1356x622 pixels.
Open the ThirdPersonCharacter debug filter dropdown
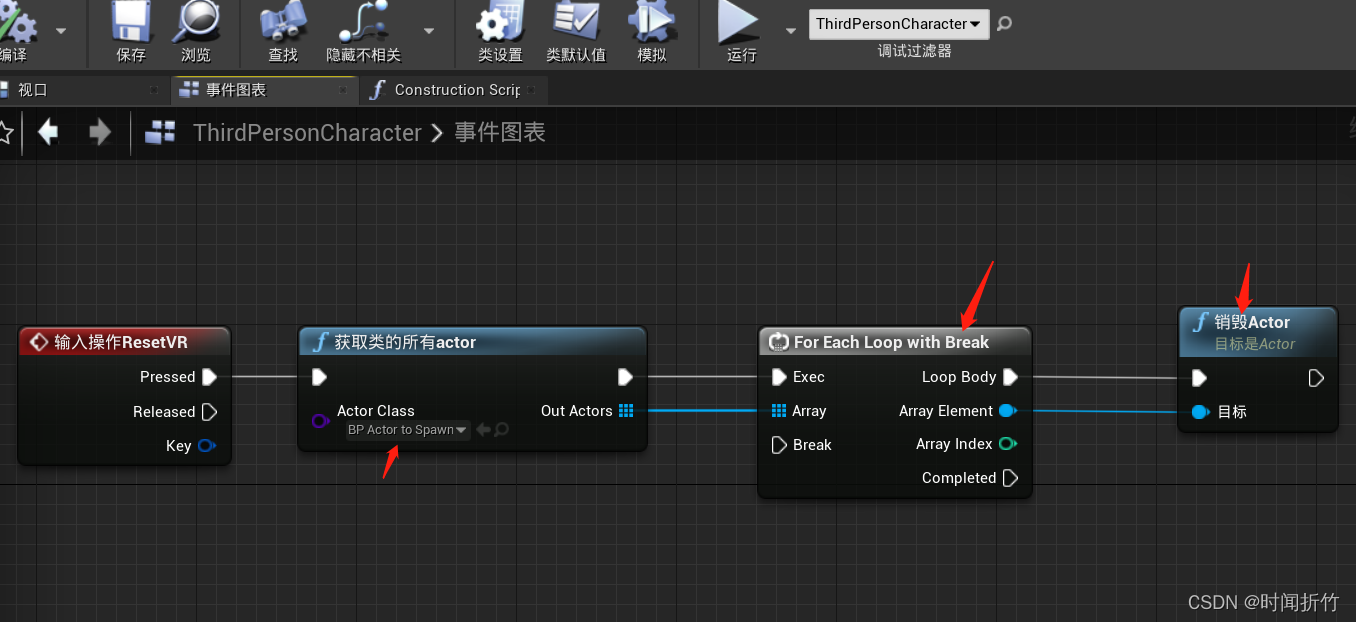[898, 24]
